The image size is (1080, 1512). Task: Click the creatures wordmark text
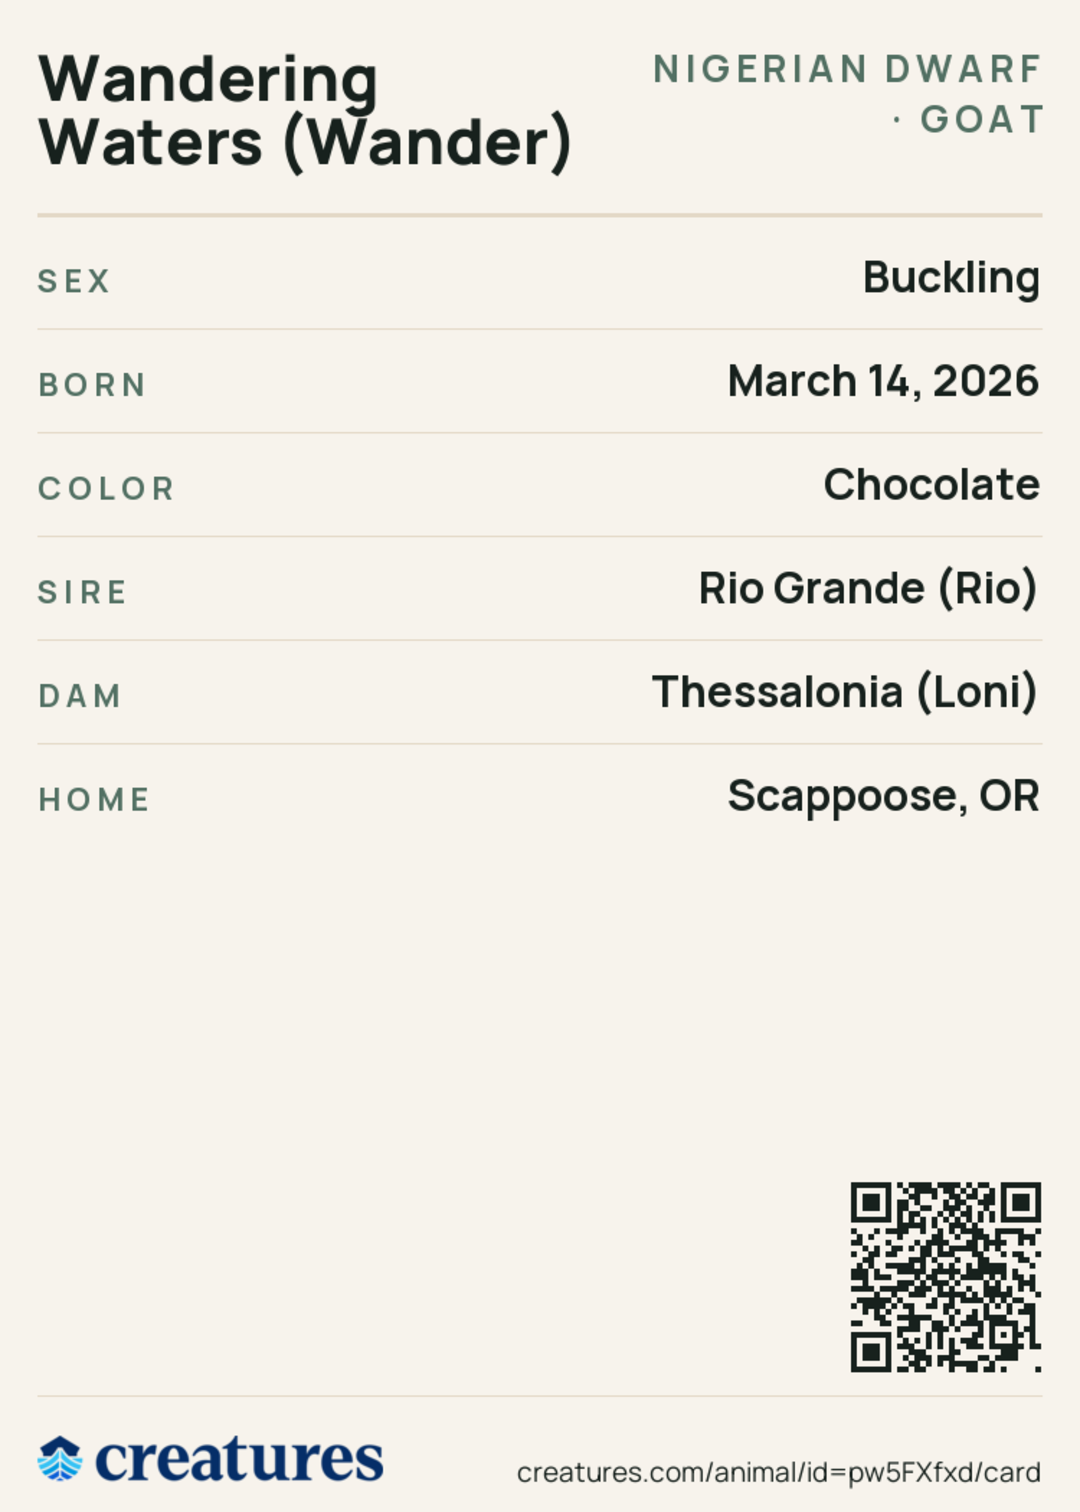tap(239, 1459)
